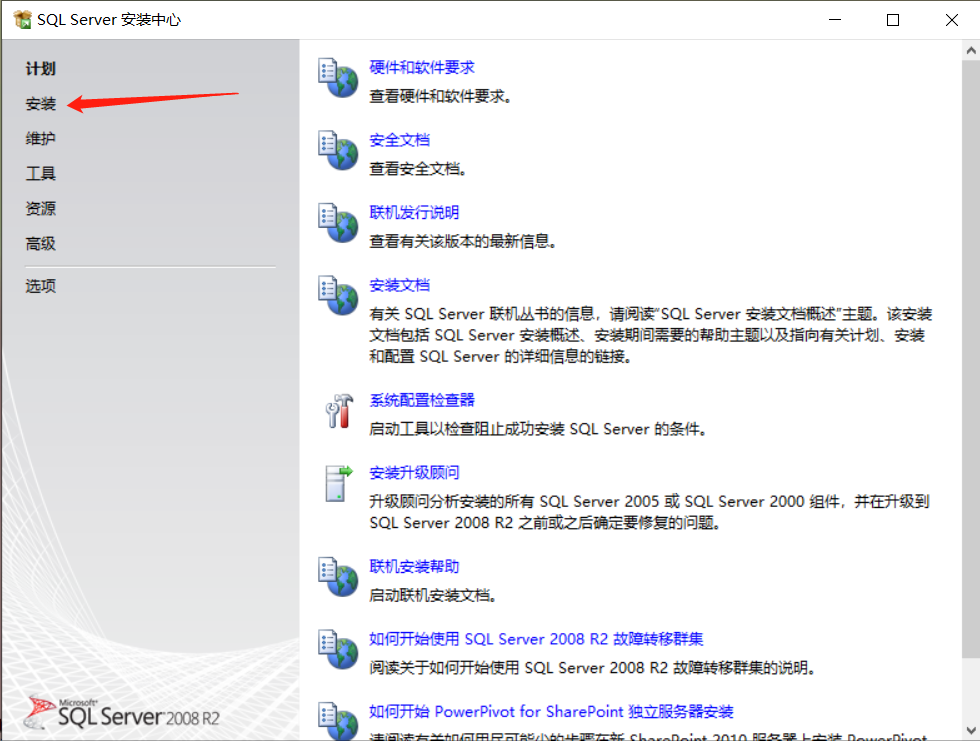The image size is (980, 741).
Task: Maximize the SQL Server 安装中心 window
Action: [893, 20]
